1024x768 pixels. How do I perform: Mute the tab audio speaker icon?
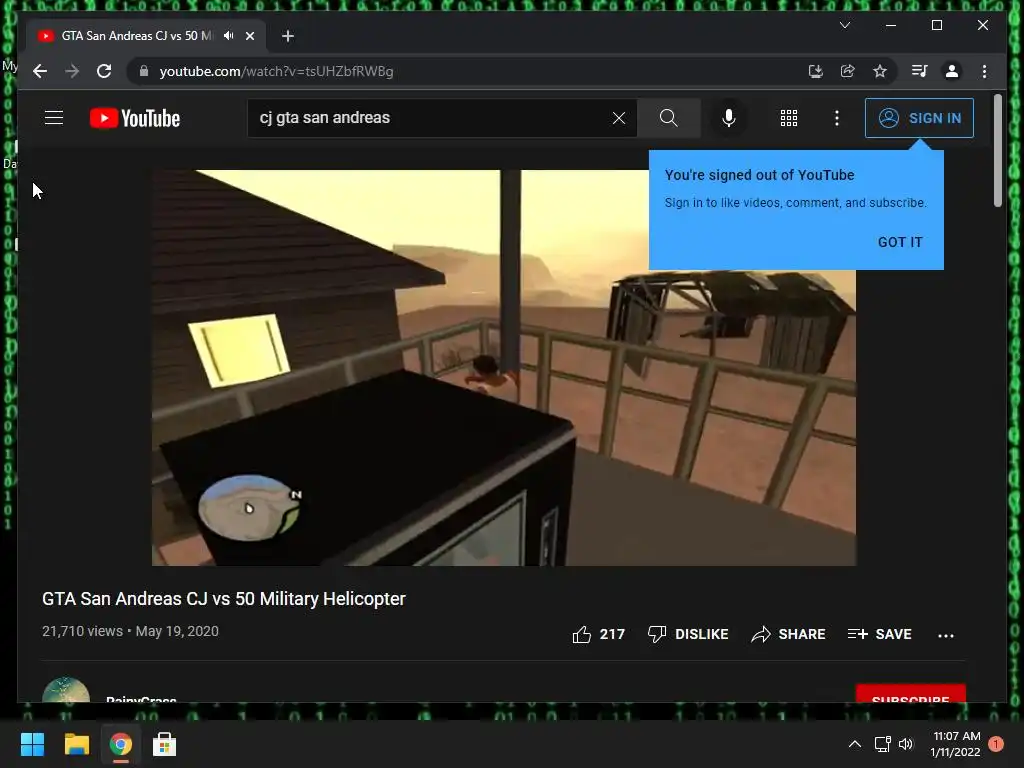point(228,36)
